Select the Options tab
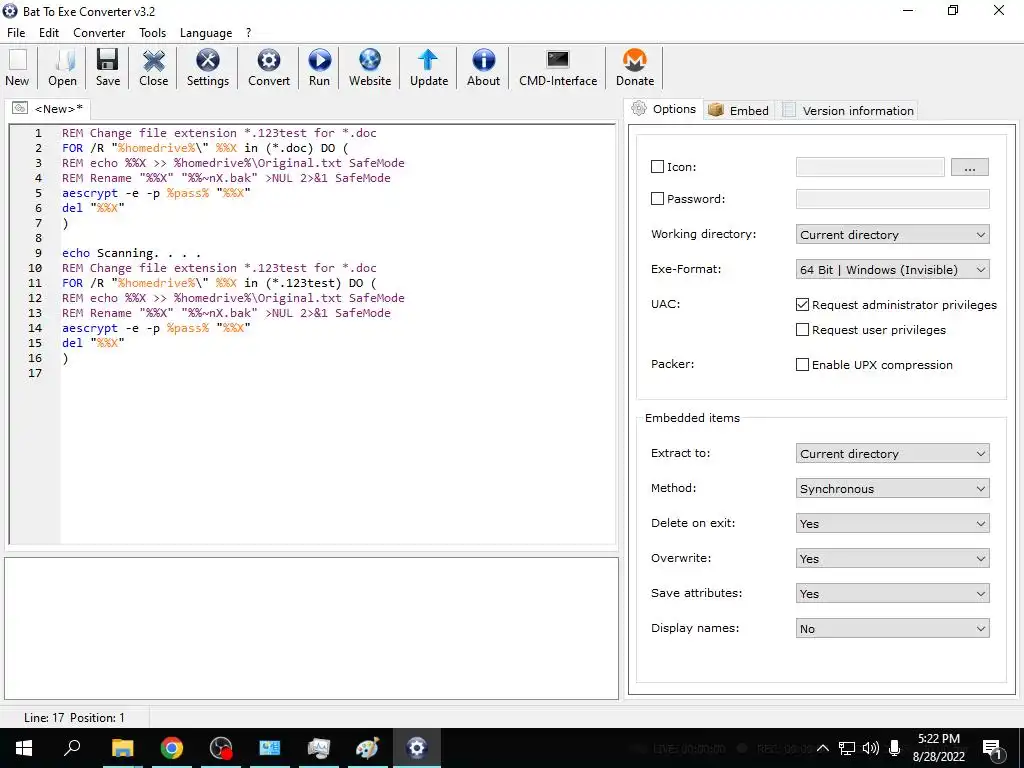The width and height of the screenshot is (1024, 768). coord(664,109)
